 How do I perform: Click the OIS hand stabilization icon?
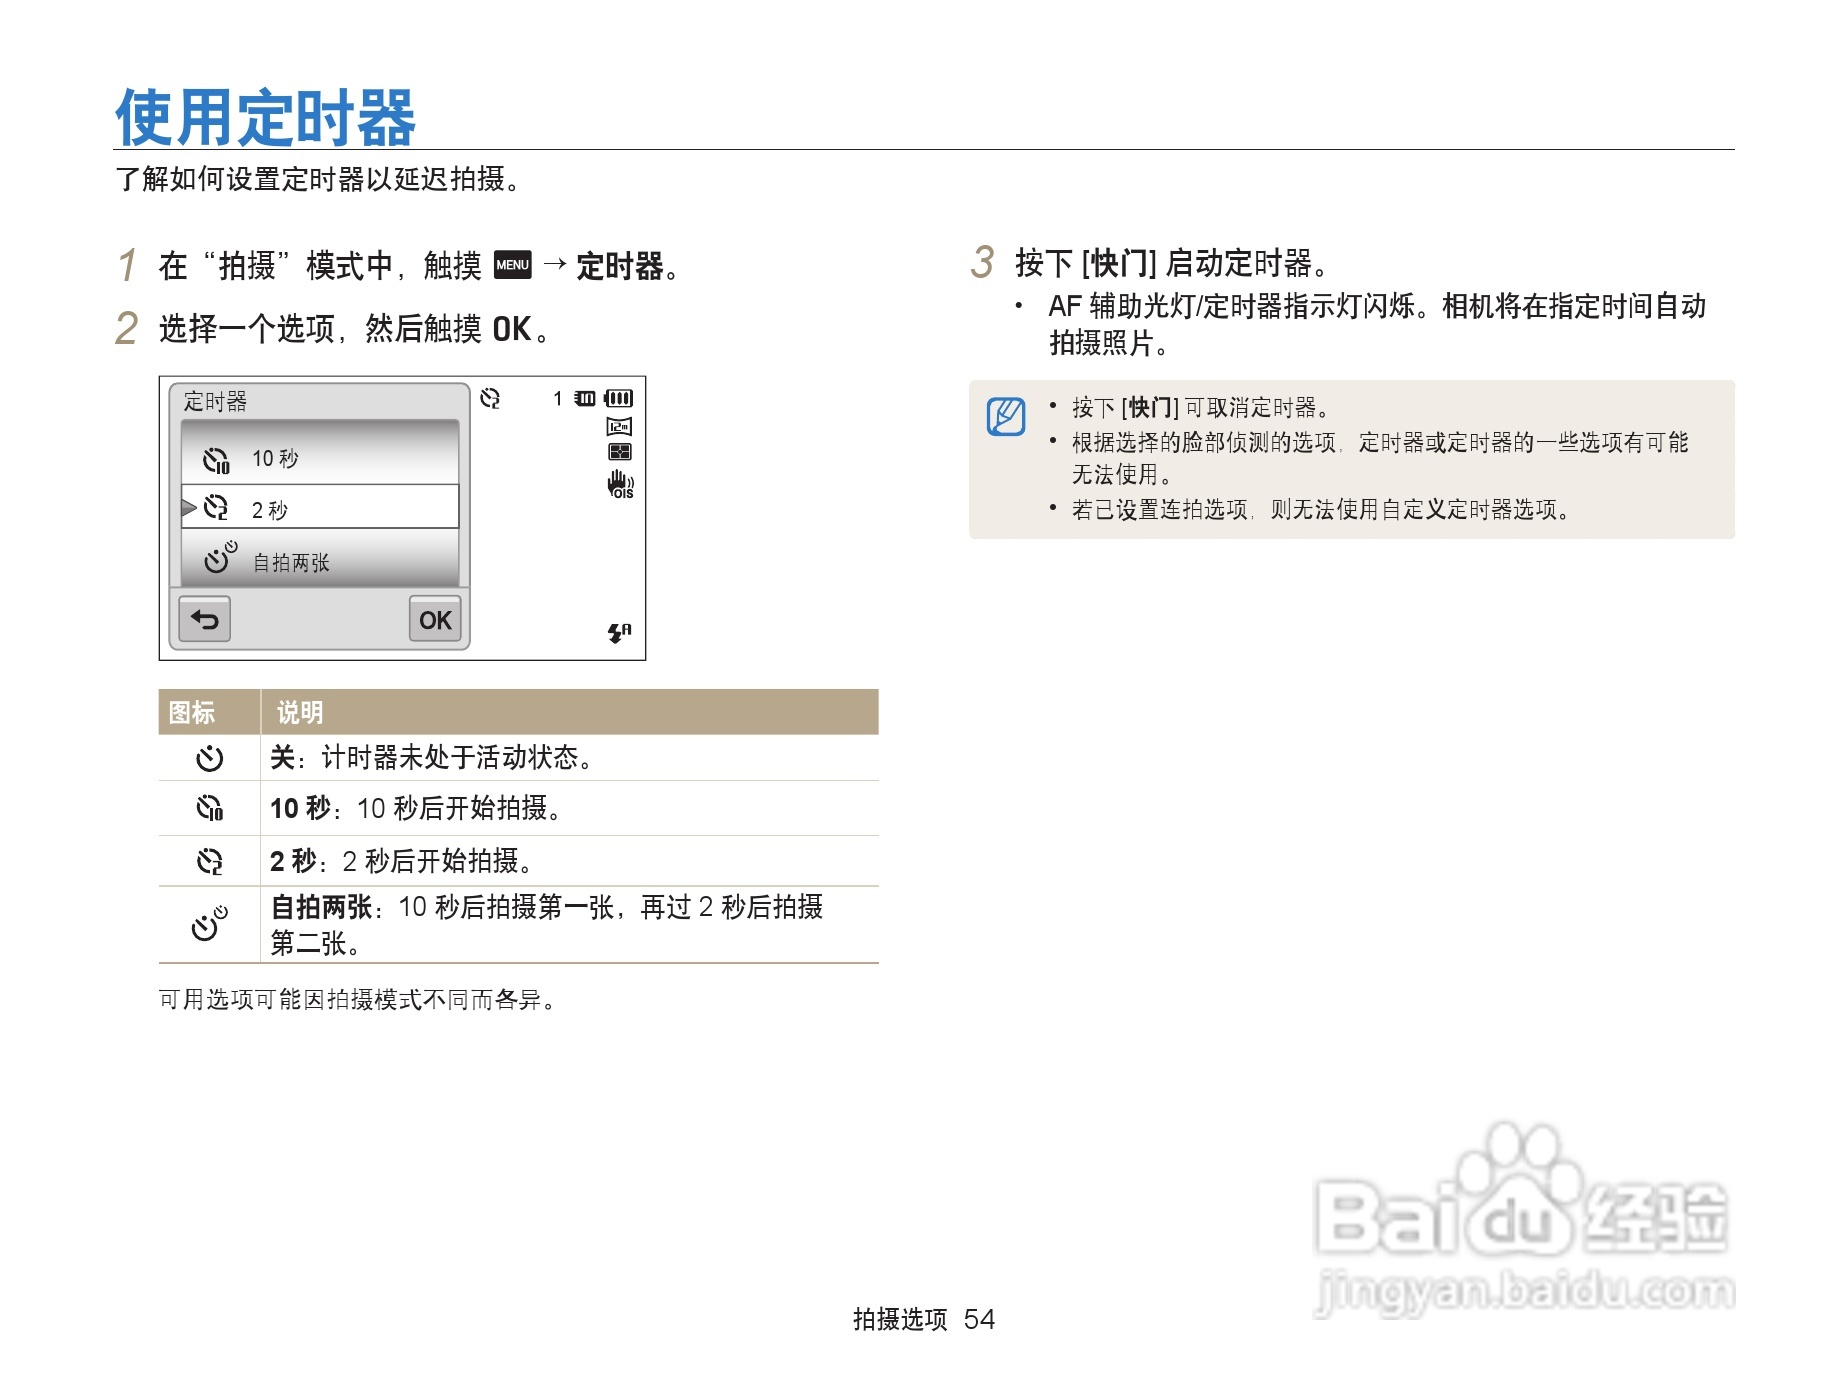click(x=620, y=484)
